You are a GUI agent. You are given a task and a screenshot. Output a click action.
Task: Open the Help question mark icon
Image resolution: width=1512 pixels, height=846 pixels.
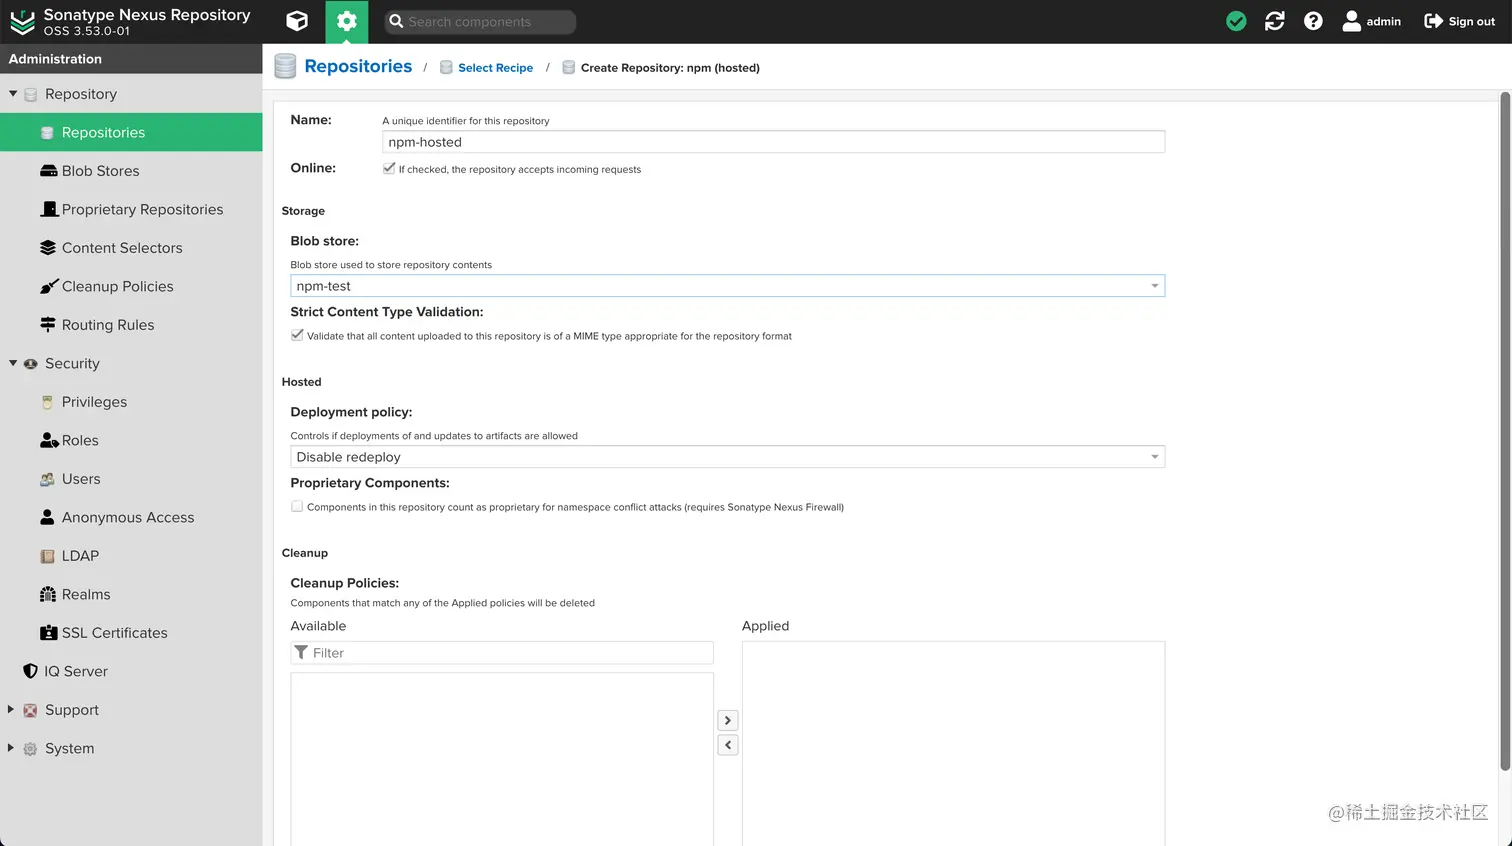[1313, 21]
